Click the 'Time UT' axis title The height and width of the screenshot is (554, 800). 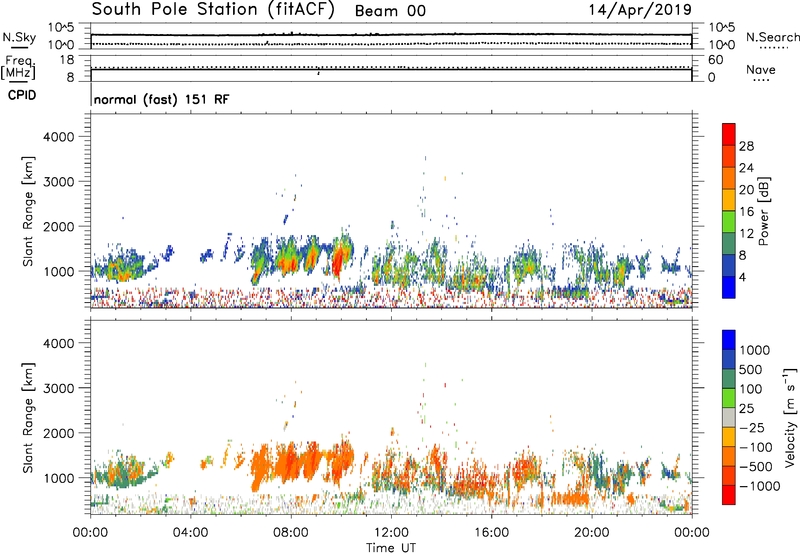[391, 548]
